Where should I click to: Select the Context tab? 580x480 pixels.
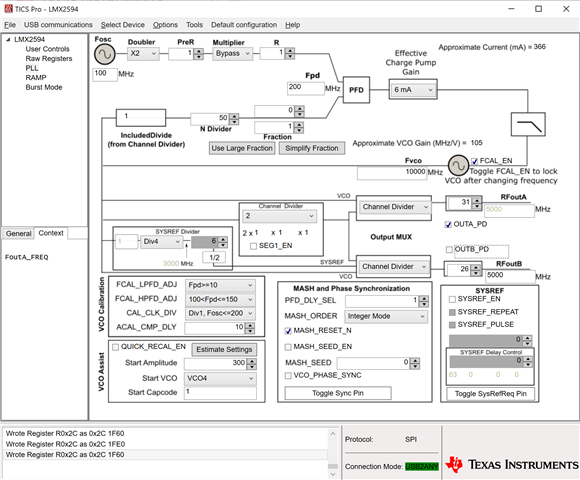tap(51, 233)
